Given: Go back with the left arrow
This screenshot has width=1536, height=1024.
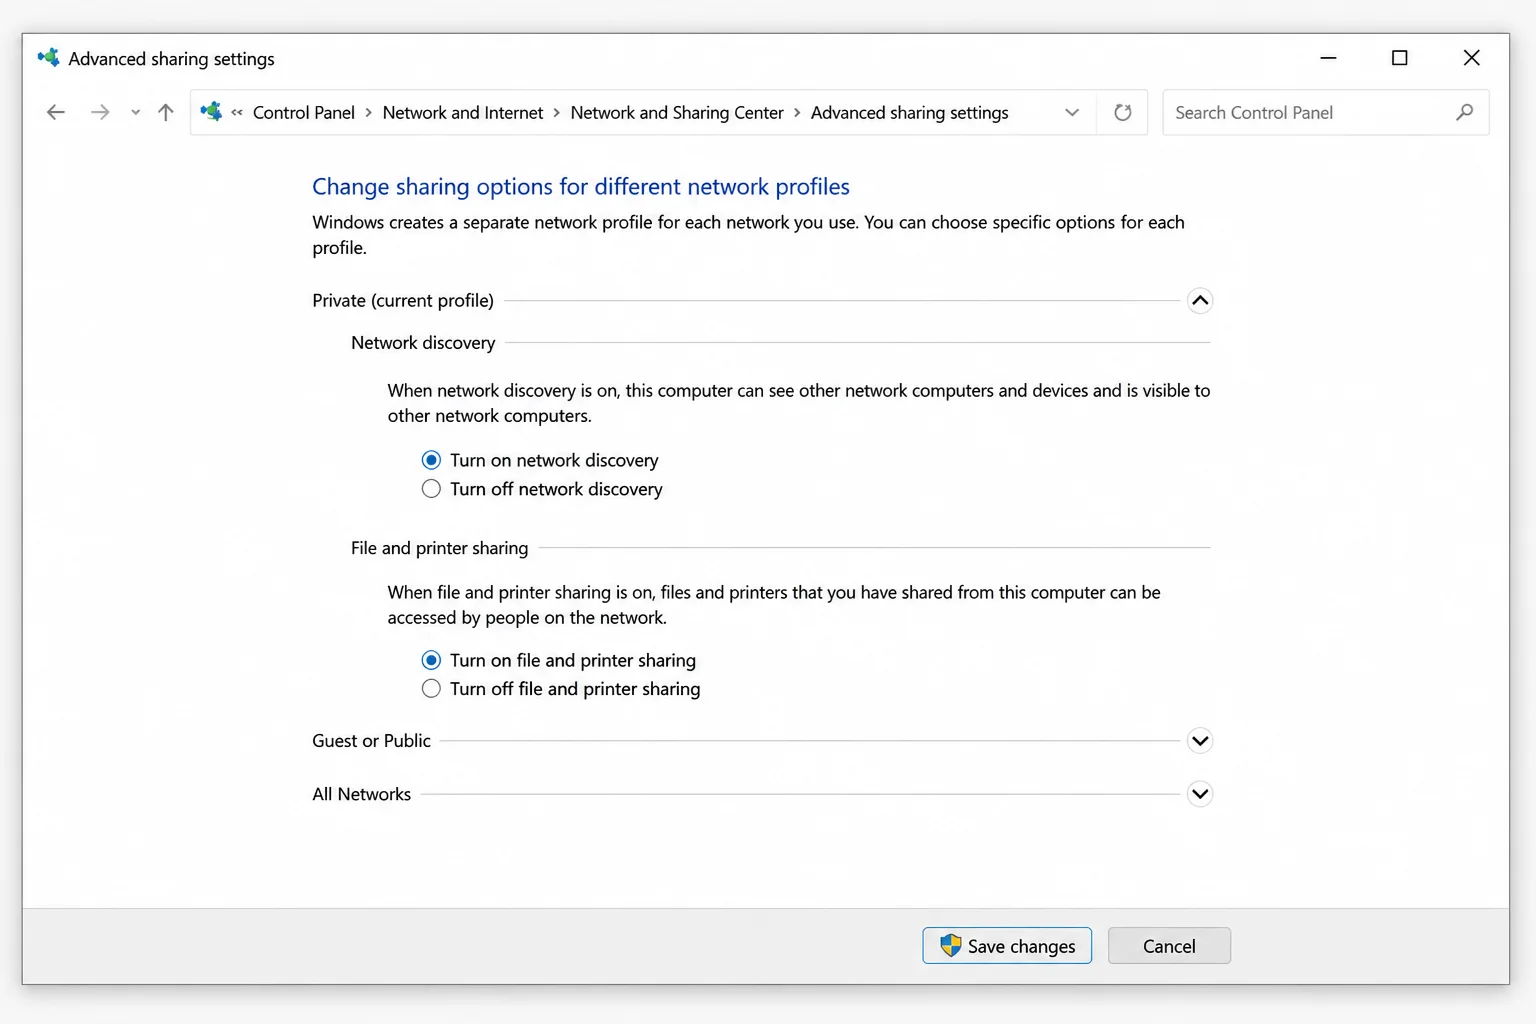Looking at the screenshot, I should click(56, 113).
